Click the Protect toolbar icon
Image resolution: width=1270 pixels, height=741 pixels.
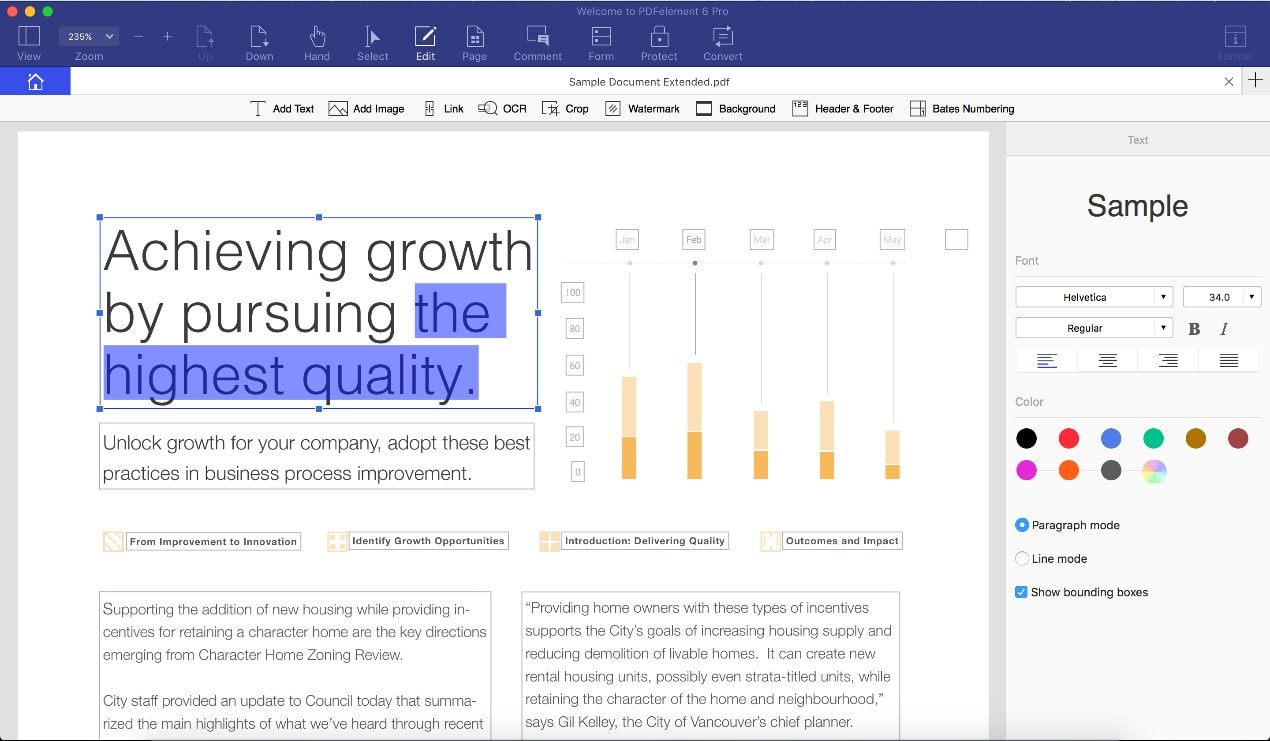[x=659, y=43]
